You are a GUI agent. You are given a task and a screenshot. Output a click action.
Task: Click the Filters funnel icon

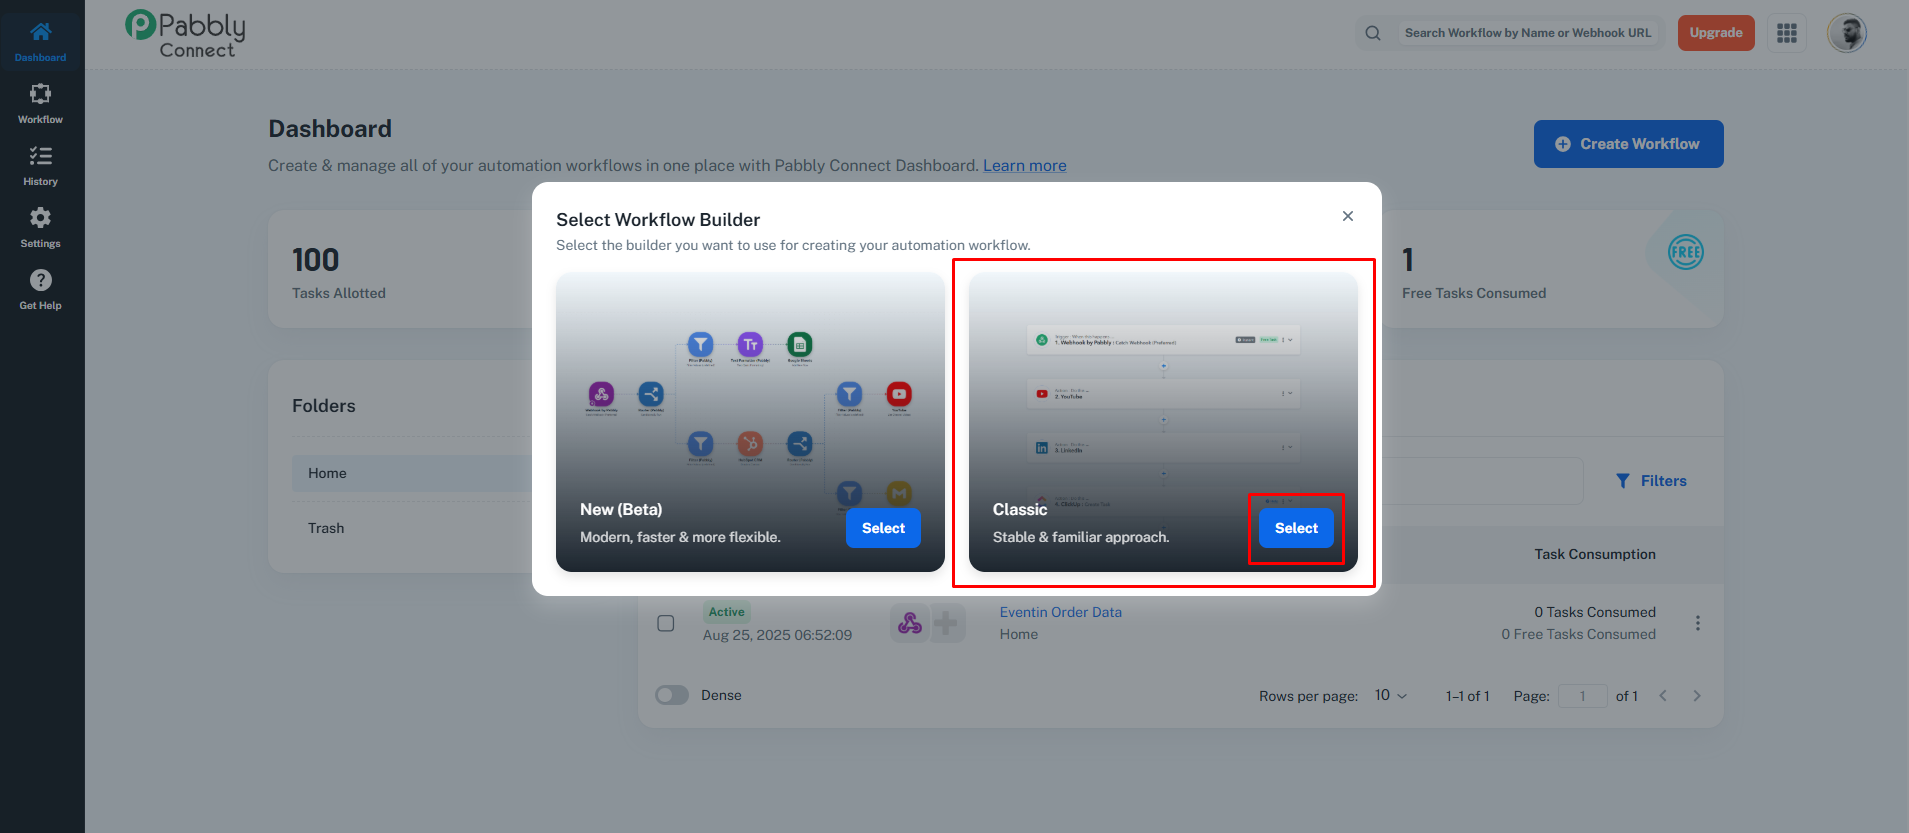coord(1623,481)
